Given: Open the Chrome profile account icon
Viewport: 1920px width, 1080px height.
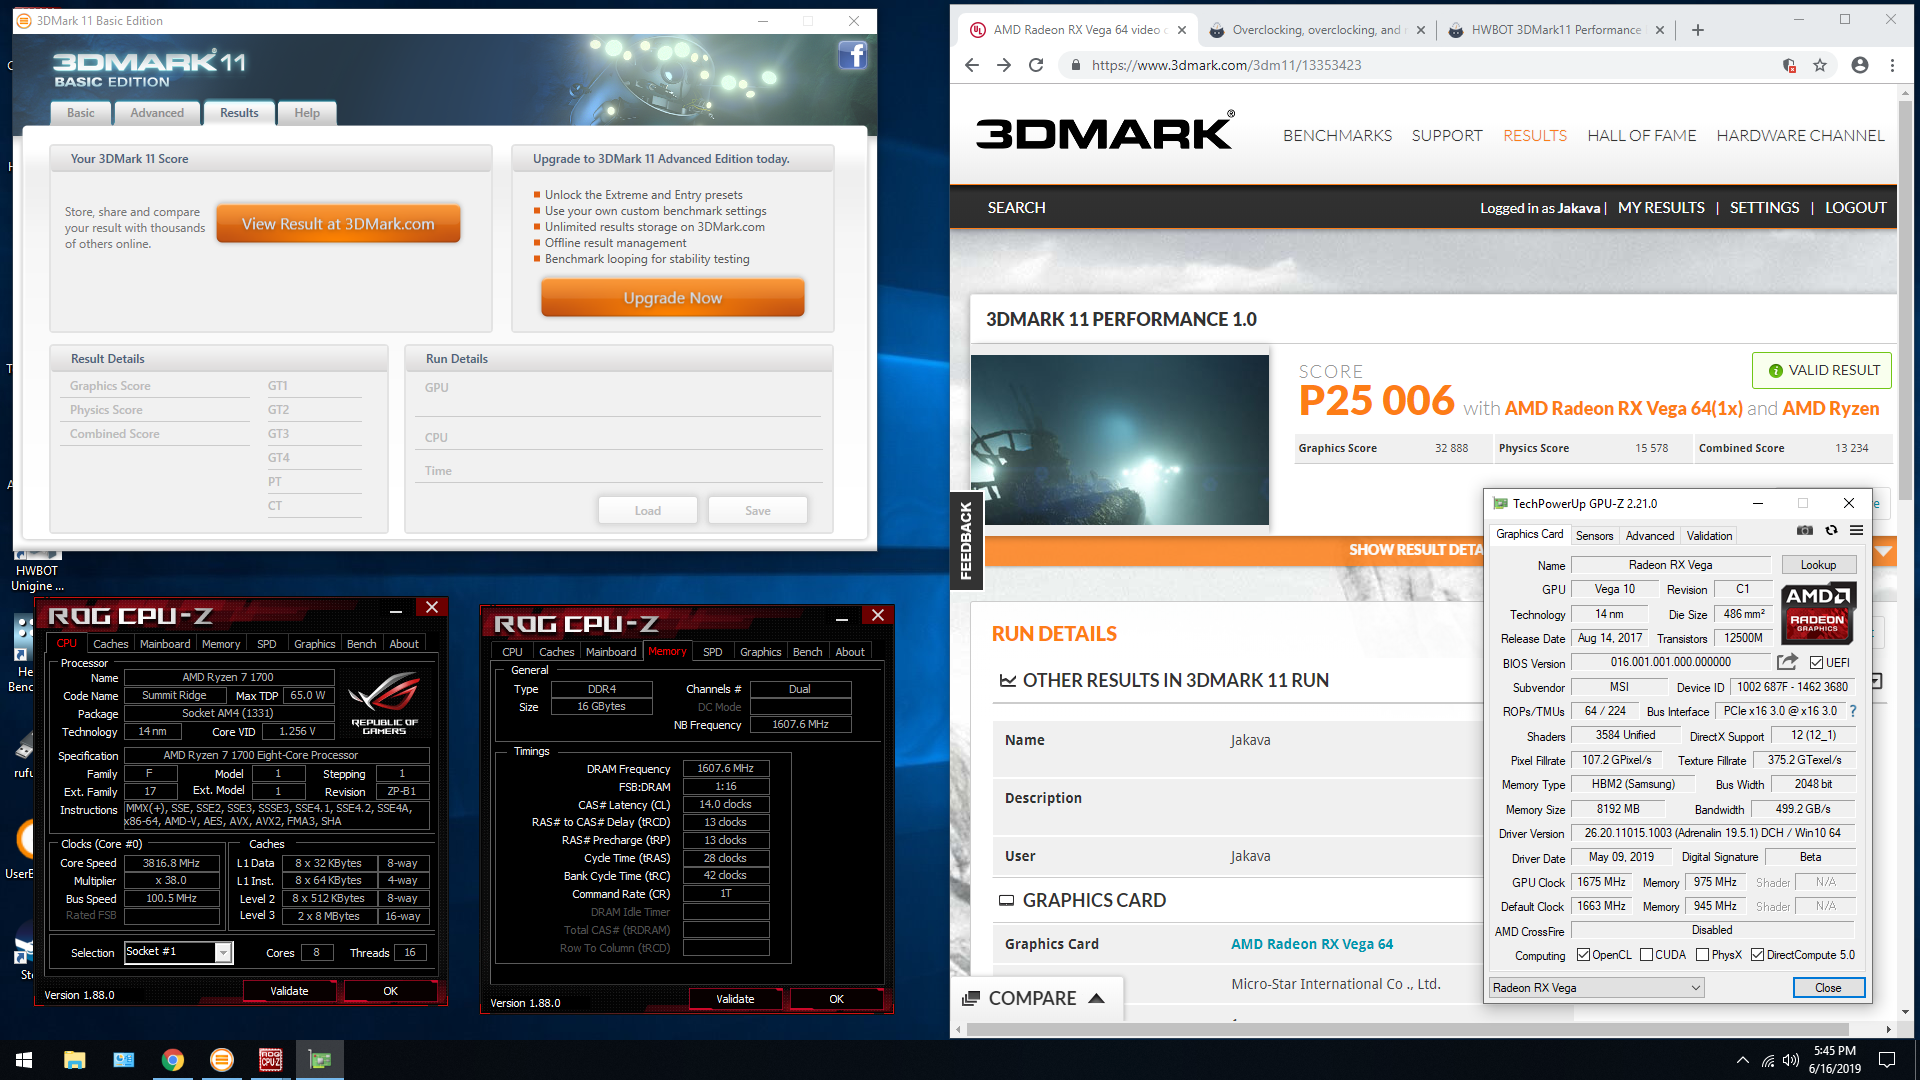Looking at the screenshot, I should point(1860,65).
